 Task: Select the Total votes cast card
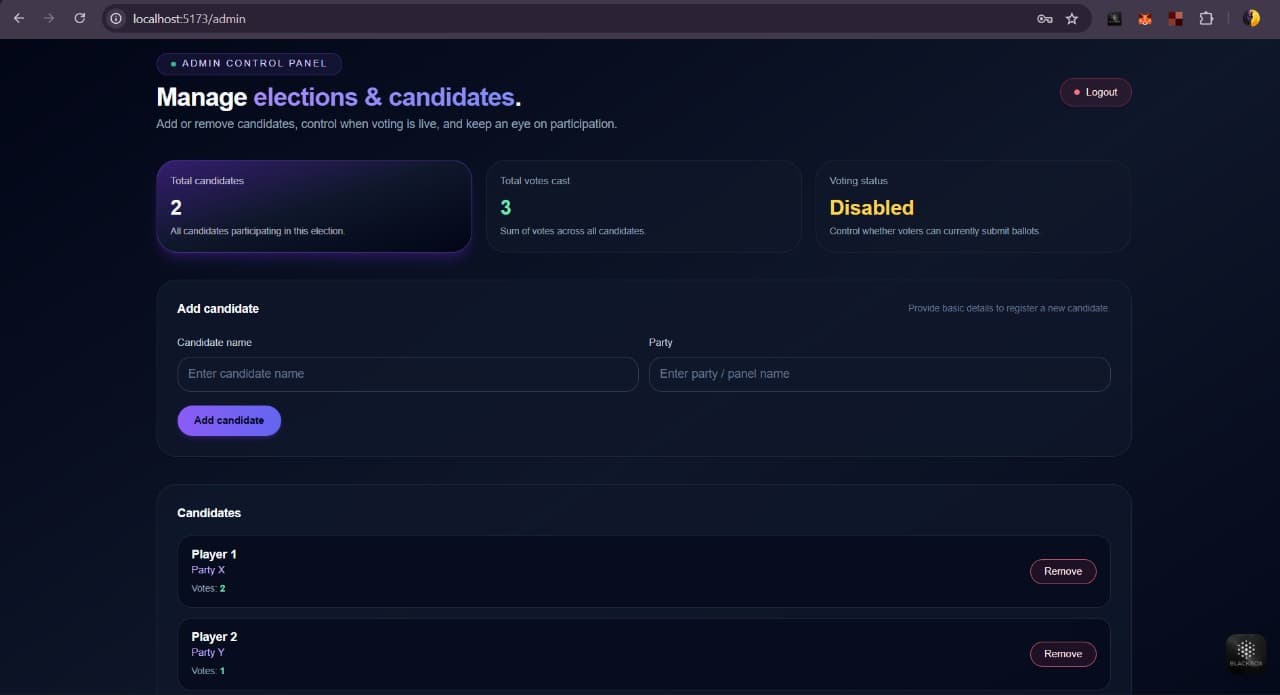tap(644, 206)
